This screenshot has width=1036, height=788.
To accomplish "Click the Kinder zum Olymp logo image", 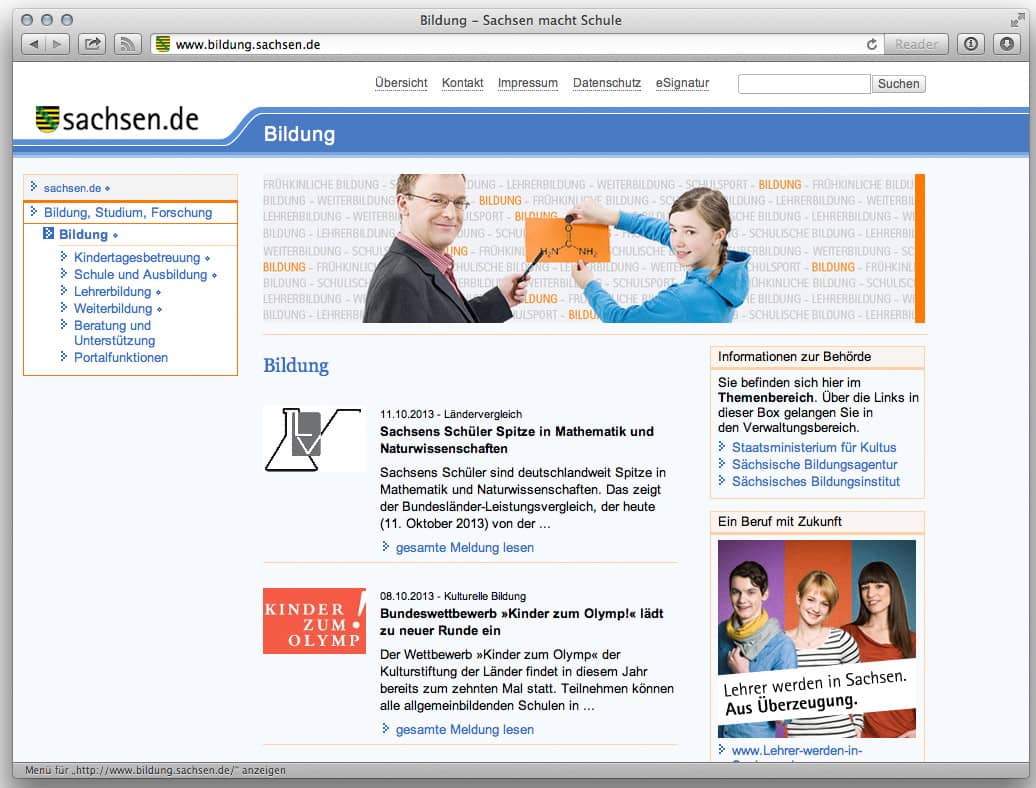I will tap(314, 621).
